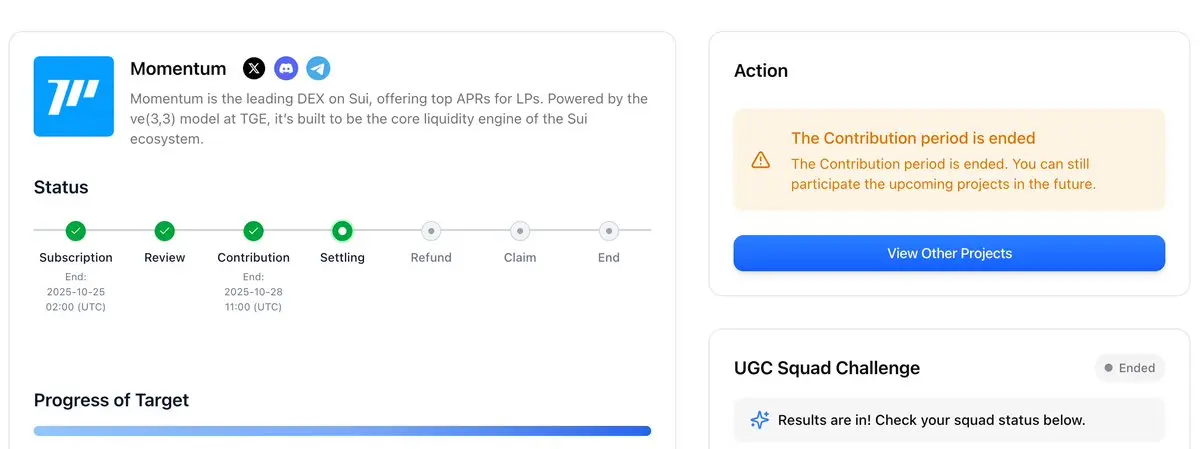The width and height of the screenshot is (1200, 449).
Task: Select the active Settling step marker
Action: pos(342,231)
